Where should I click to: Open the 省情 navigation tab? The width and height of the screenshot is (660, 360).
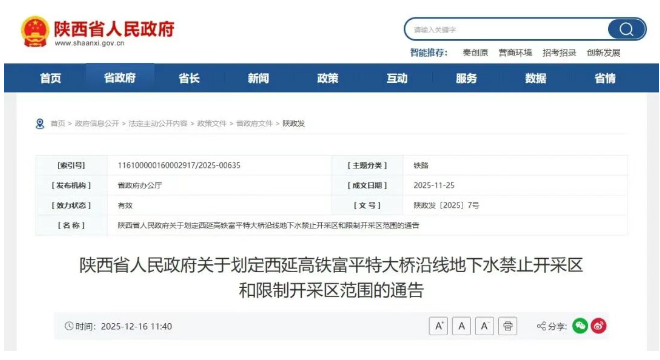pos(605,78)
